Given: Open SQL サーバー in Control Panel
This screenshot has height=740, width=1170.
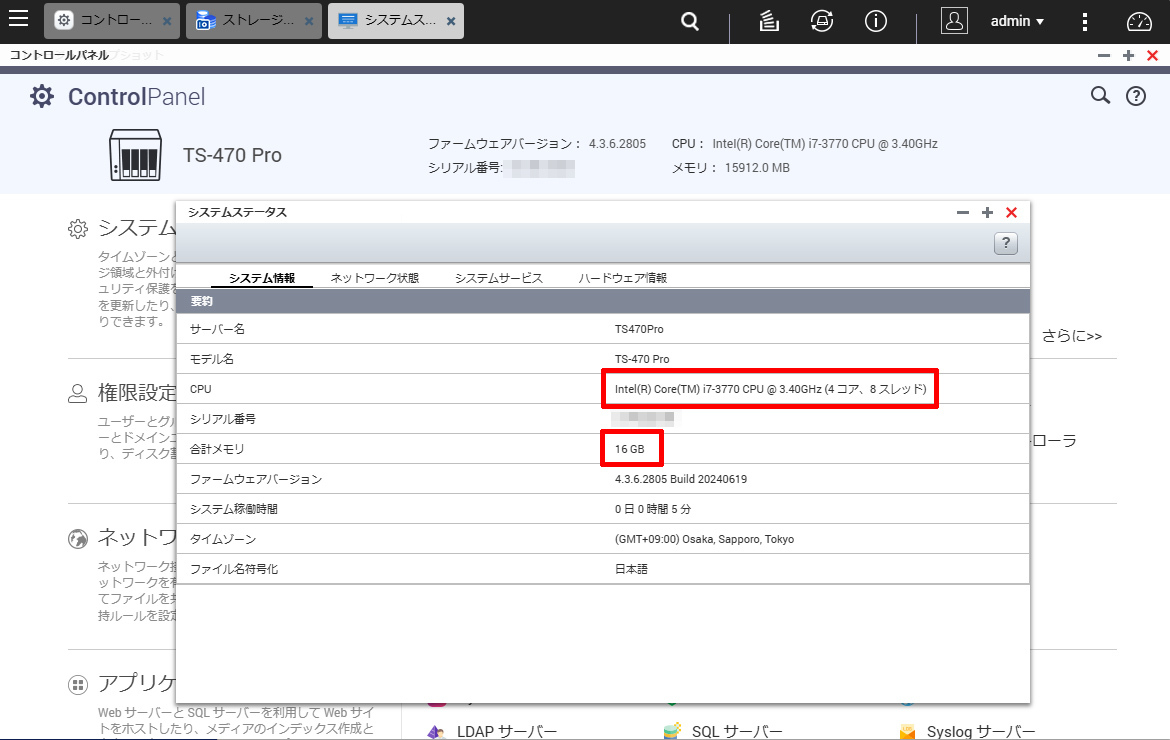Looking at the screenshot, I should tap(736, 731).
